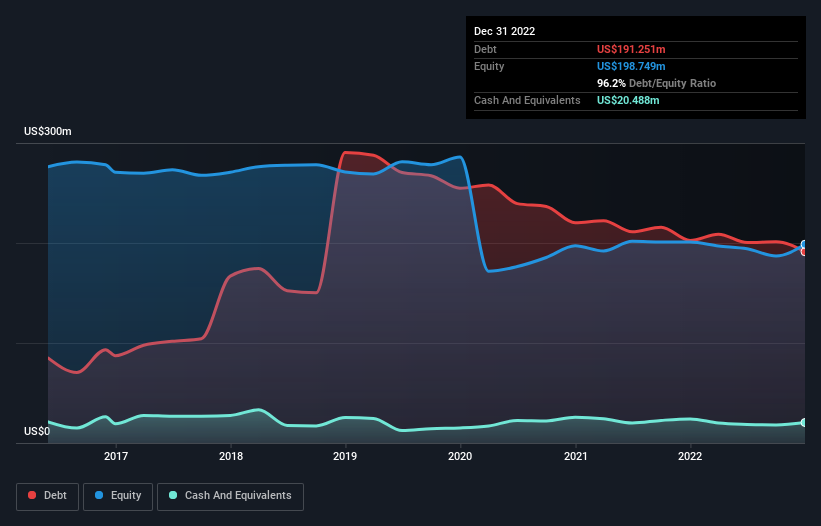Viewport: 821px width, 526px height.
Task: Click the US$20.488m cash value
Action: 628,100
